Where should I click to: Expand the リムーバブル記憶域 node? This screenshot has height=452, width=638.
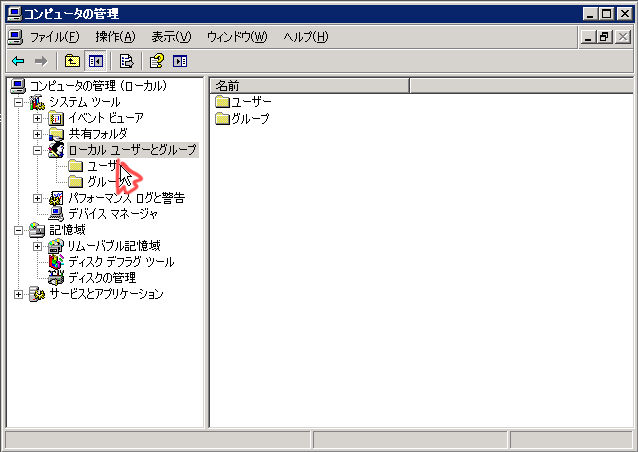point(37,247)
